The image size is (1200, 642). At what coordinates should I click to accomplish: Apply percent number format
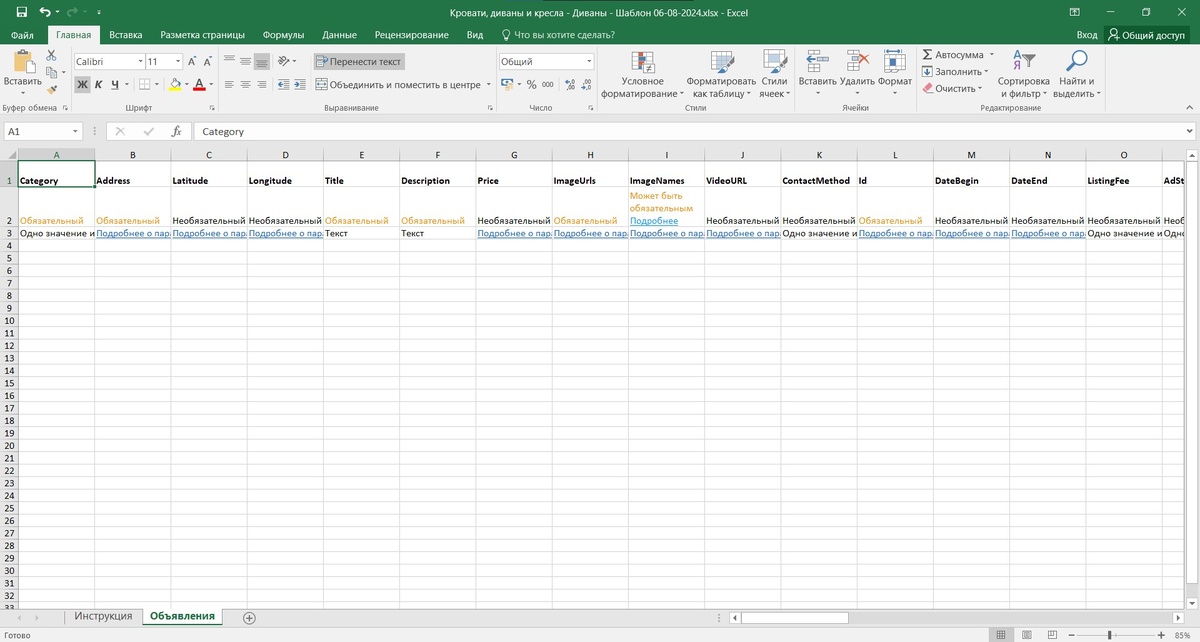tap(531, 85)
